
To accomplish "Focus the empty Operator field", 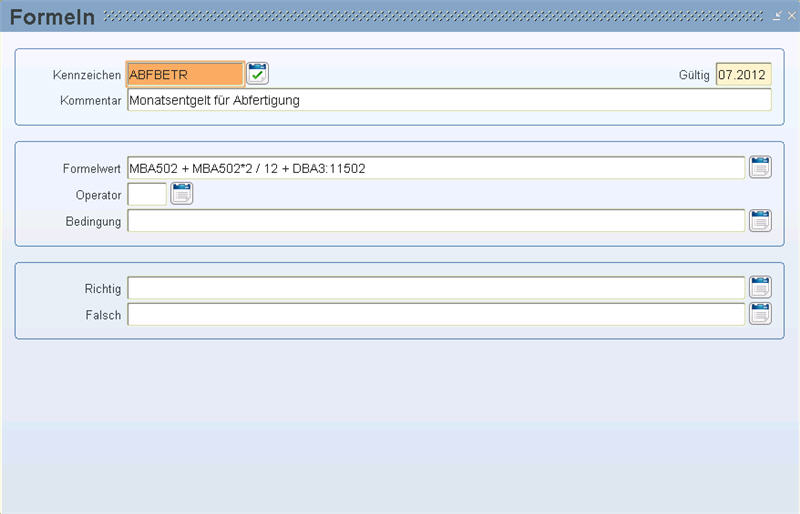I will point(147,194).
